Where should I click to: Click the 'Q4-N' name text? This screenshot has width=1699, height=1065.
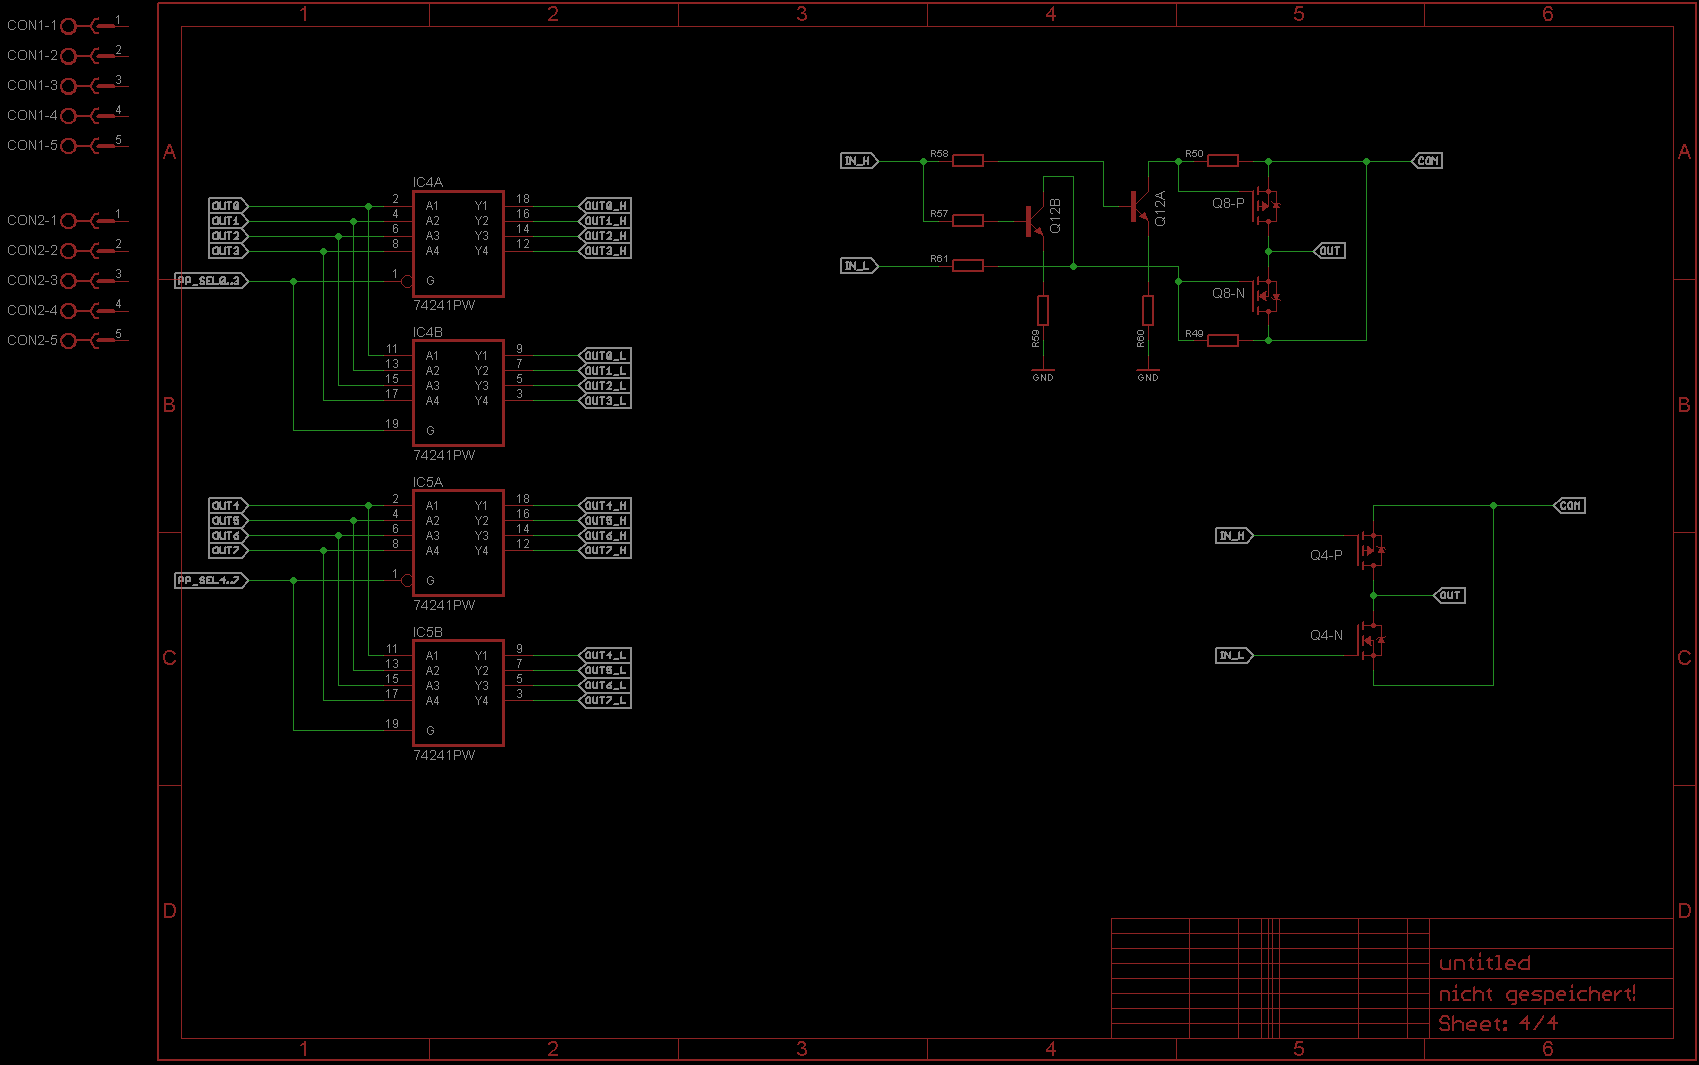pos(1327,635)
